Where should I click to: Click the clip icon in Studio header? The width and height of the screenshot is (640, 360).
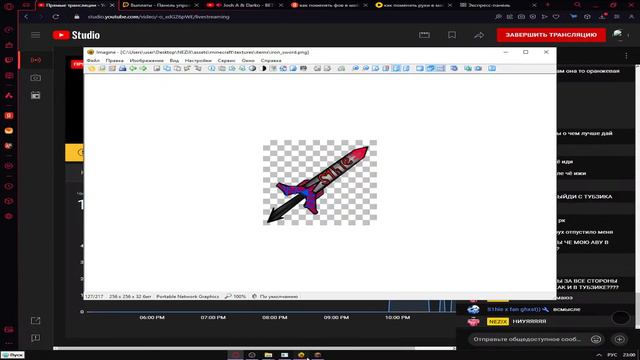(424, 35)
